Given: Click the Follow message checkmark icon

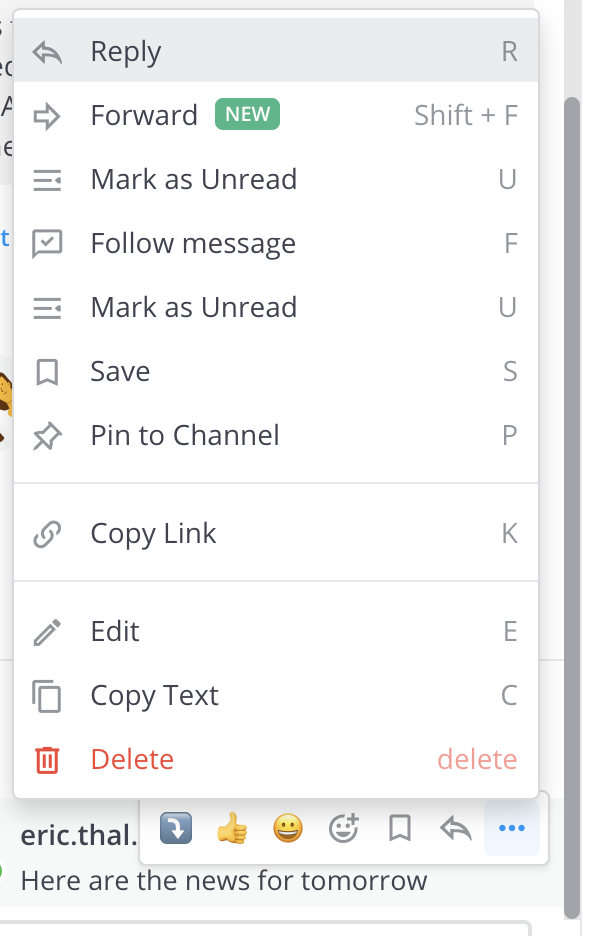Looking at the screenshot, I should click(47, 244).
